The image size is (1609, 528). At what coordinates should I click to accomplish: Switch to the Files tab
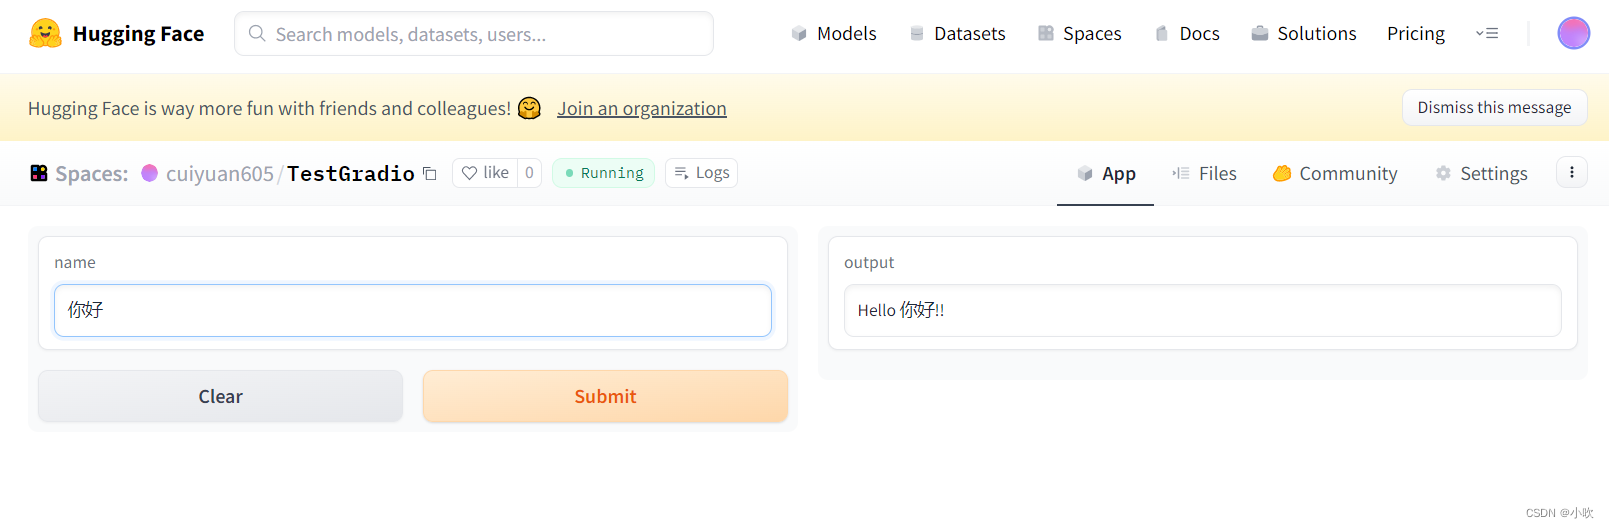[x=1204, y=174]
